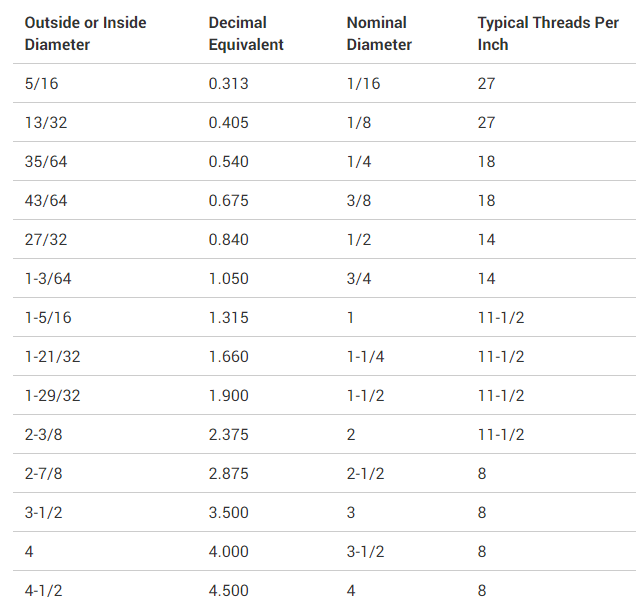Image resolution: width=636 pixels, height=612 pixels.
Task: Click the 1.050 decimal equivalent cell
Action: [229, 279]
